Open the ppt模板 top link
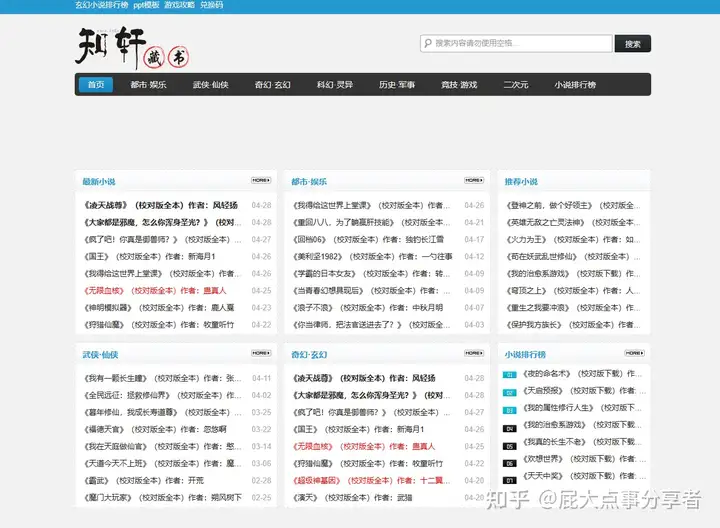 pyautogui.click(x=146, y=5)
